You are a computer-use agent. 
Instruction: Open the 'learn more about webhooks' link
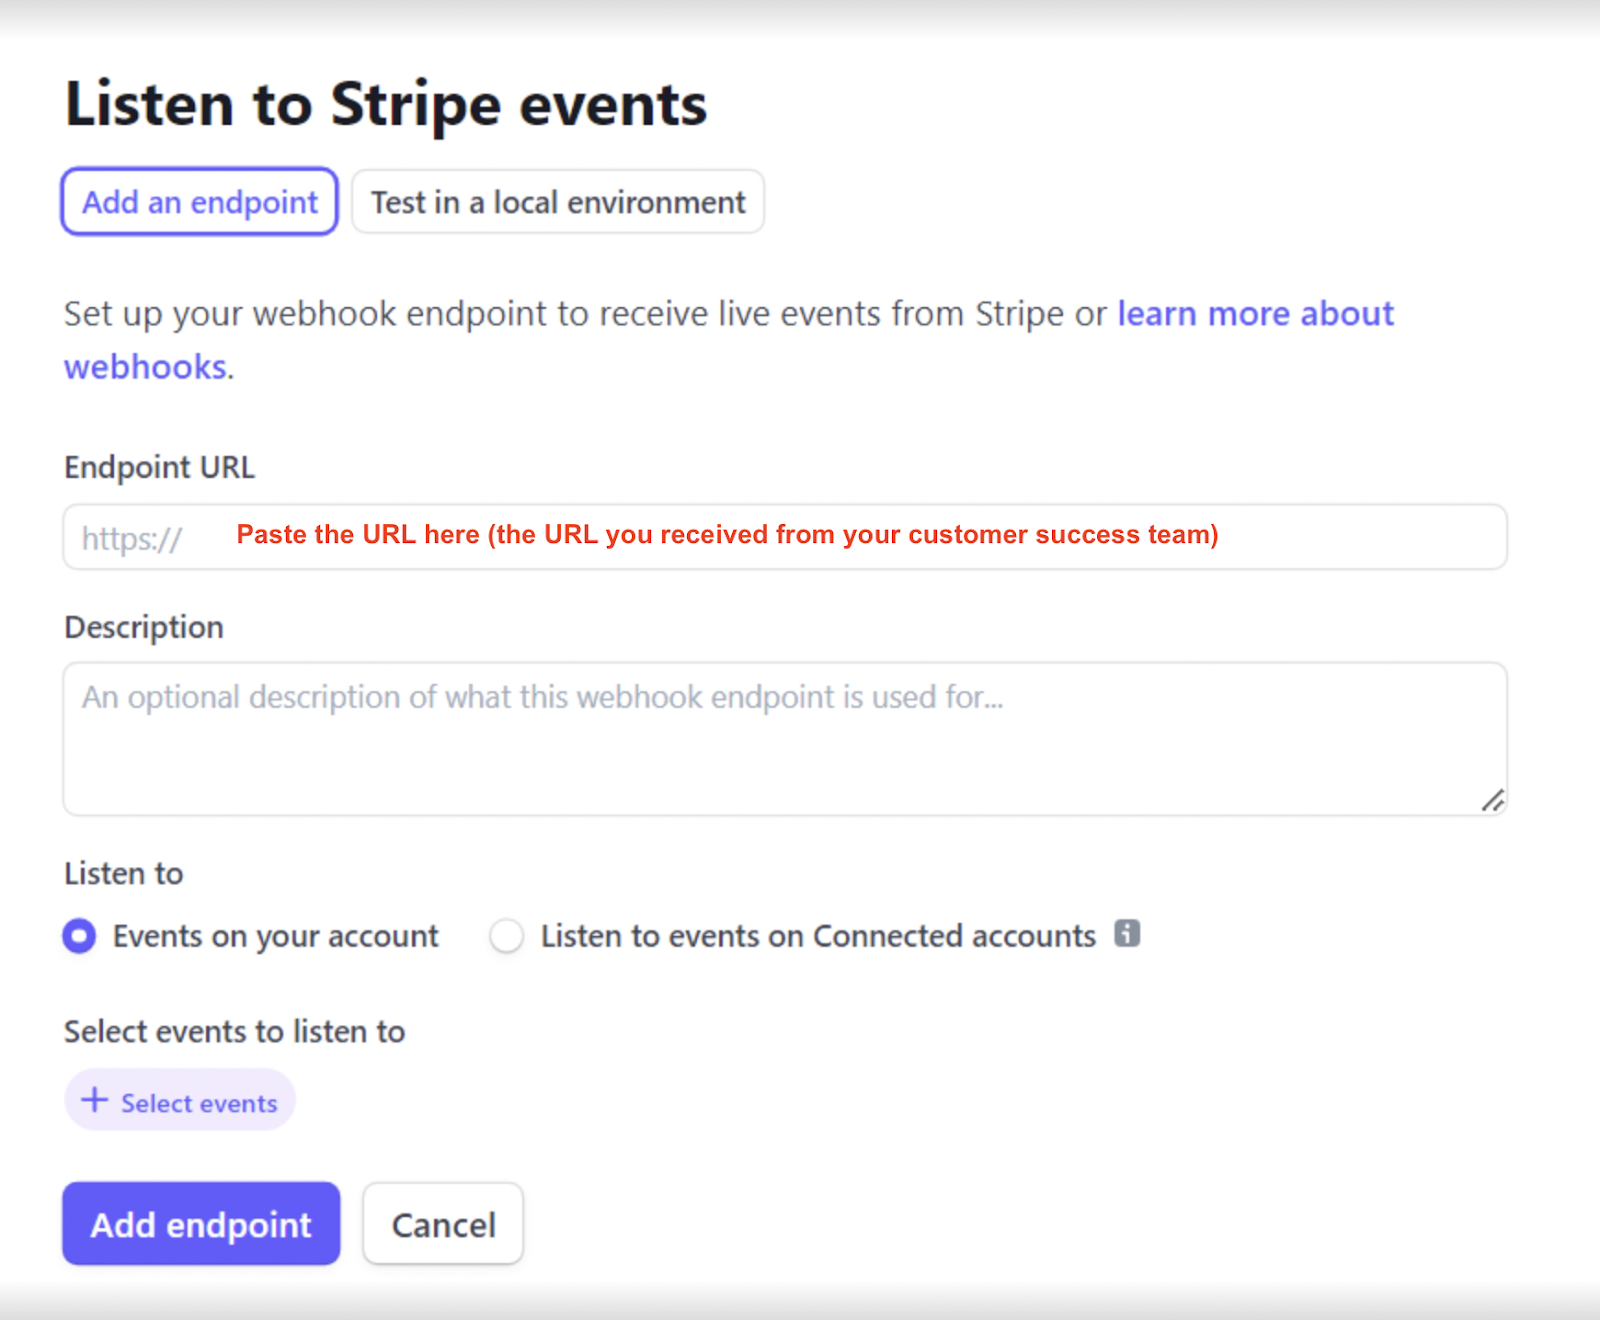[x=1255, y=314]
